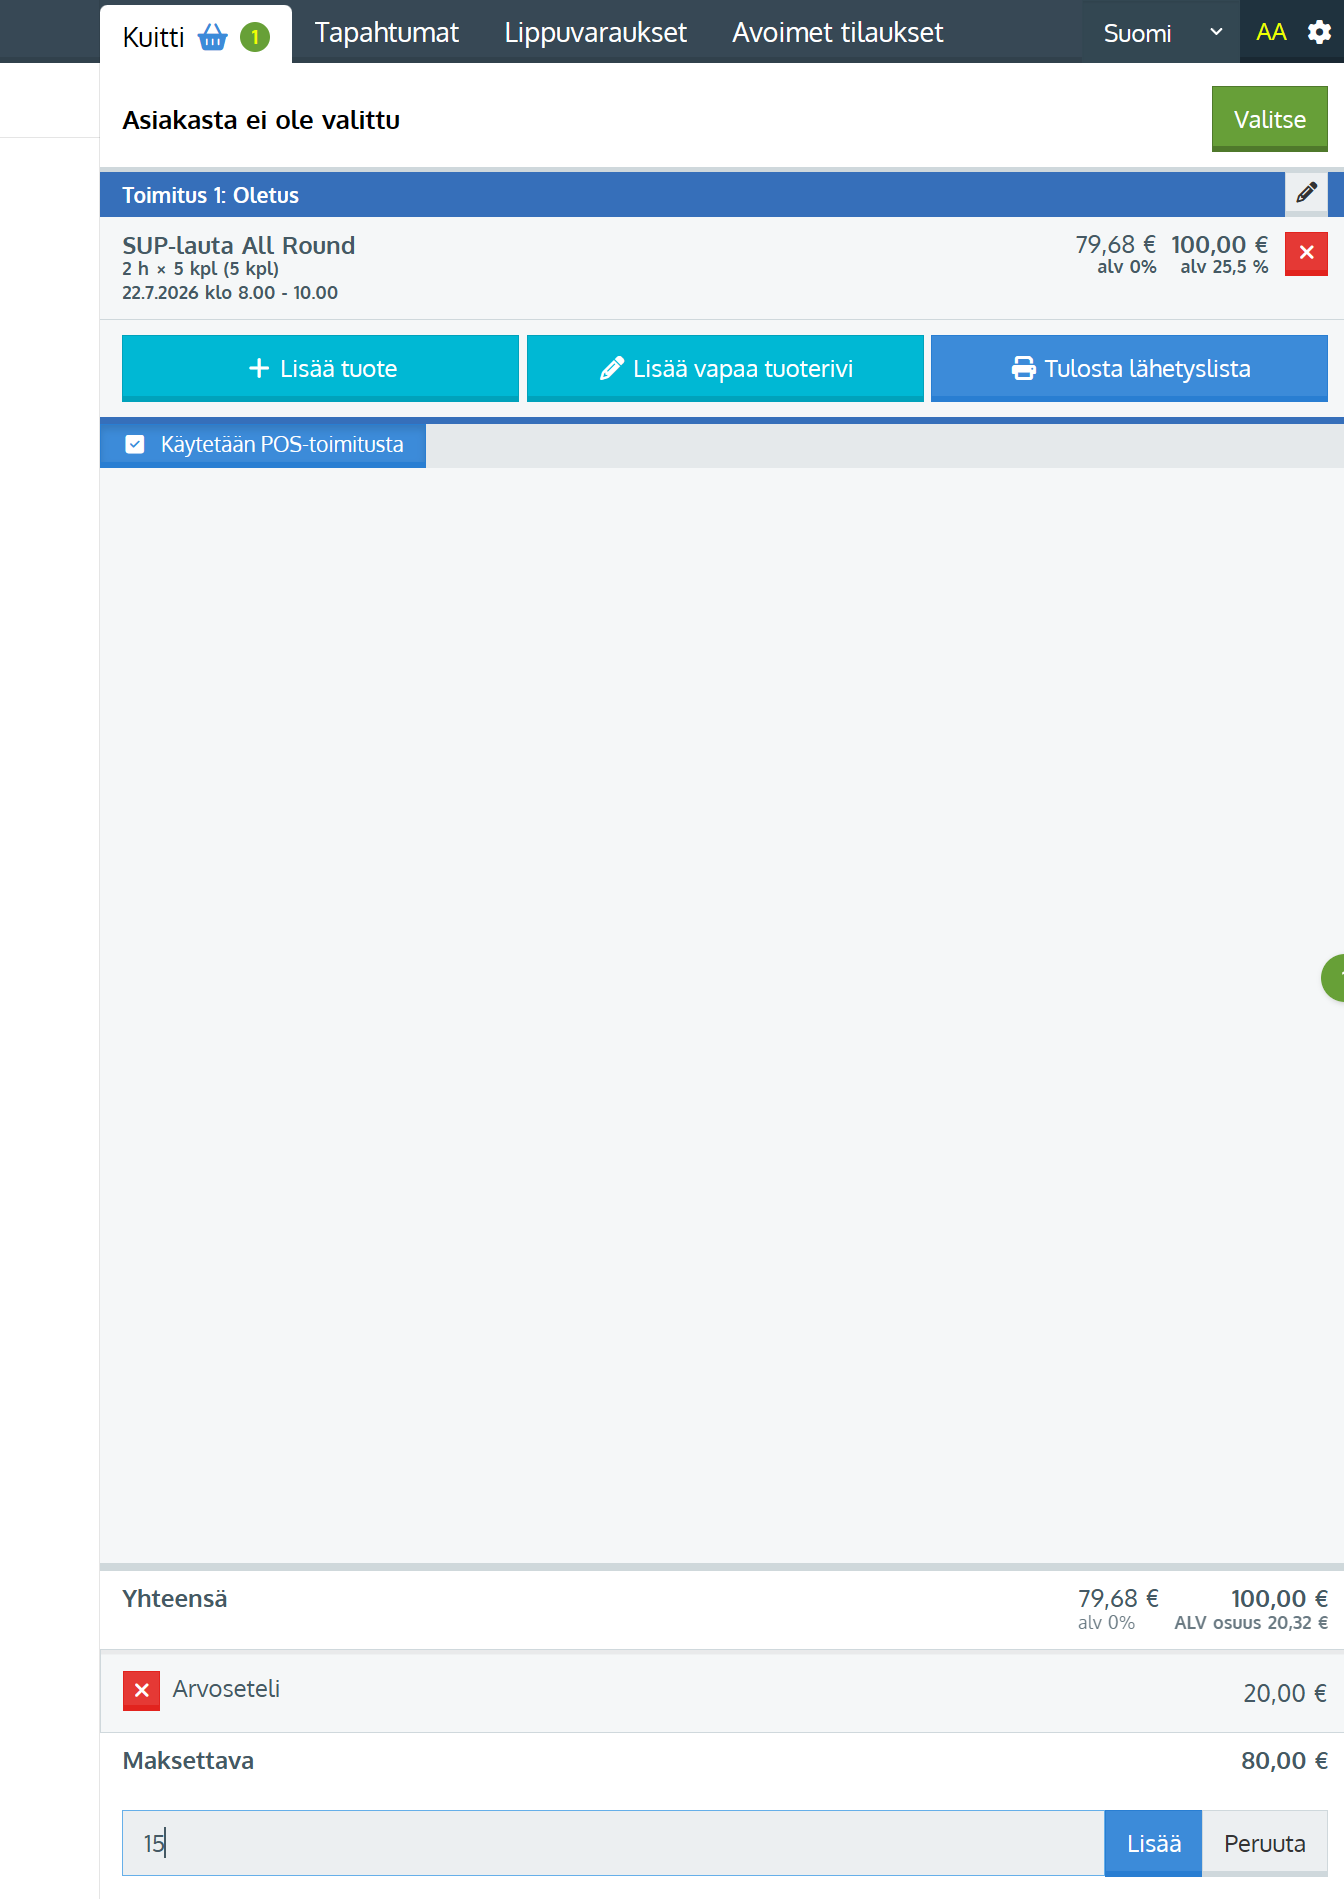Click the green side handle button
Viewport: 1344px width, 1899px height.
pos(1333,977)
